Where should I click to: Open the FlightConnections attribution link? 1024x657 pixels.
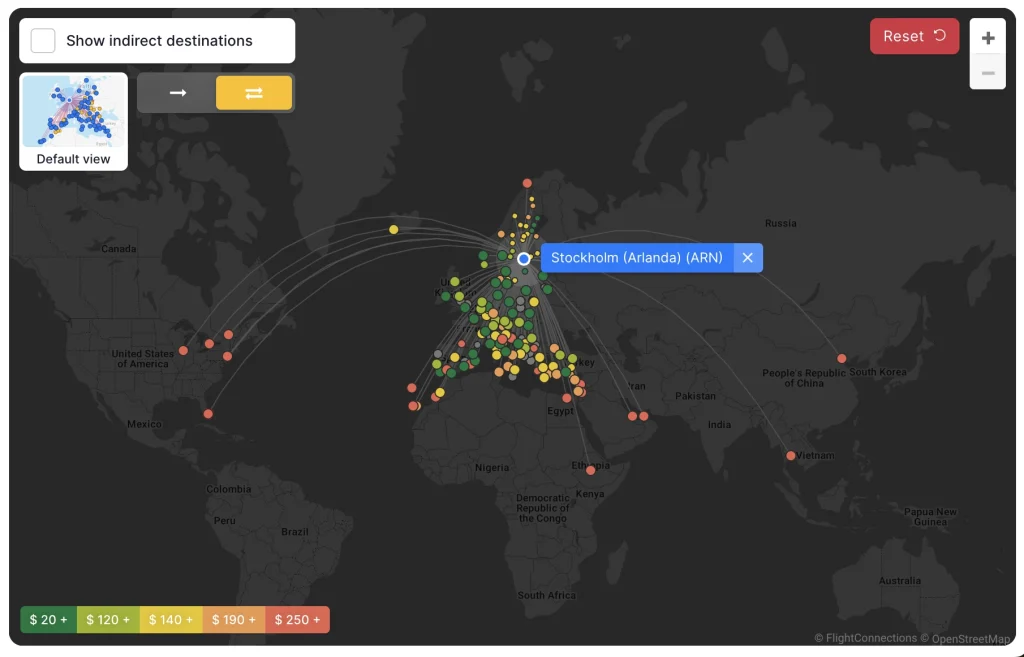click(866, 638)
